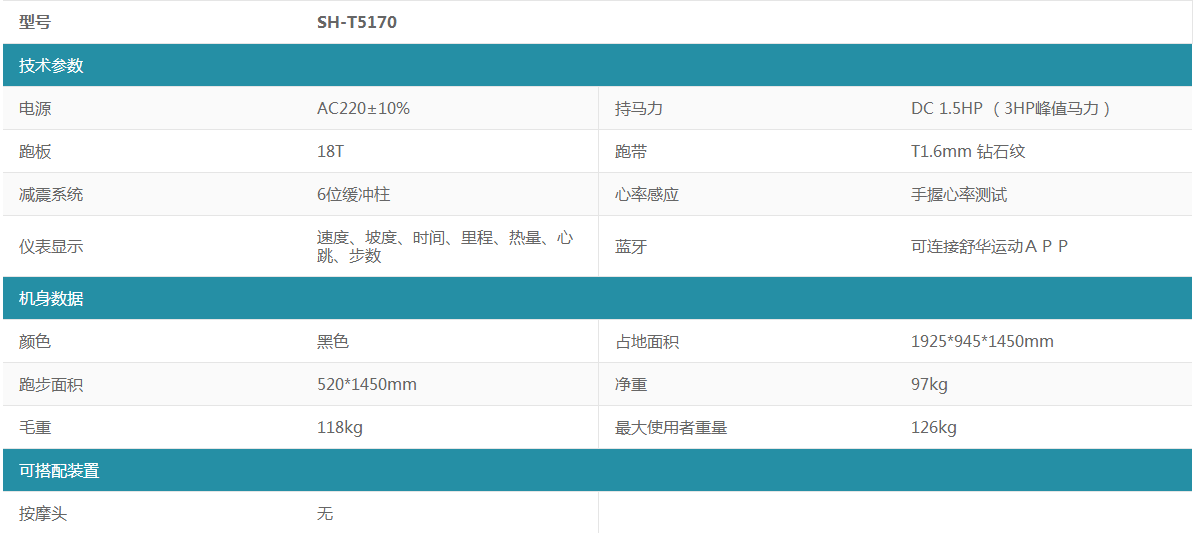Click the 手握心率测试 heart rate value
This screenshot has height=533, width=1193.
959,195
